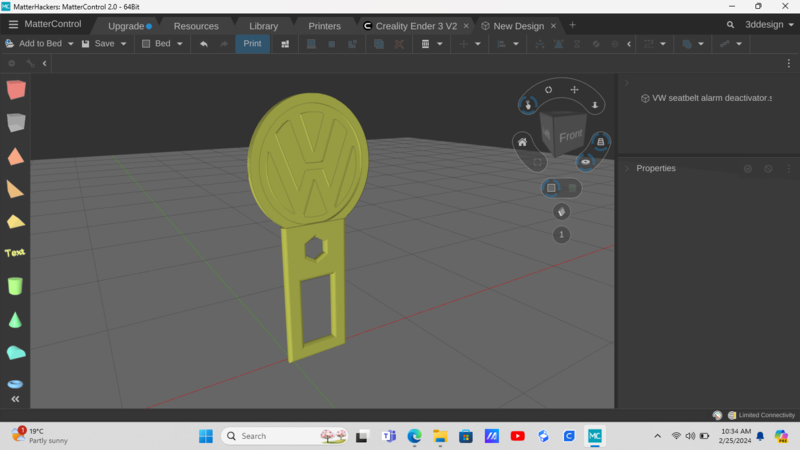Open Microsoft Edge from the taskbar
This screenshot has width=800, height=450.
point(414,436)
